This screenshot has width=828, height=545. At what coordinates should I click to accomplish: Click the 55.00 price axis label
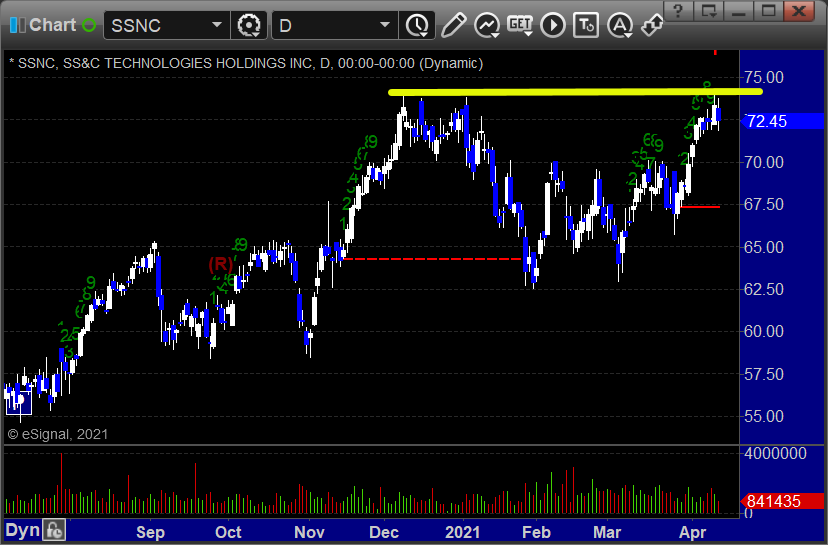pos(764,417)
